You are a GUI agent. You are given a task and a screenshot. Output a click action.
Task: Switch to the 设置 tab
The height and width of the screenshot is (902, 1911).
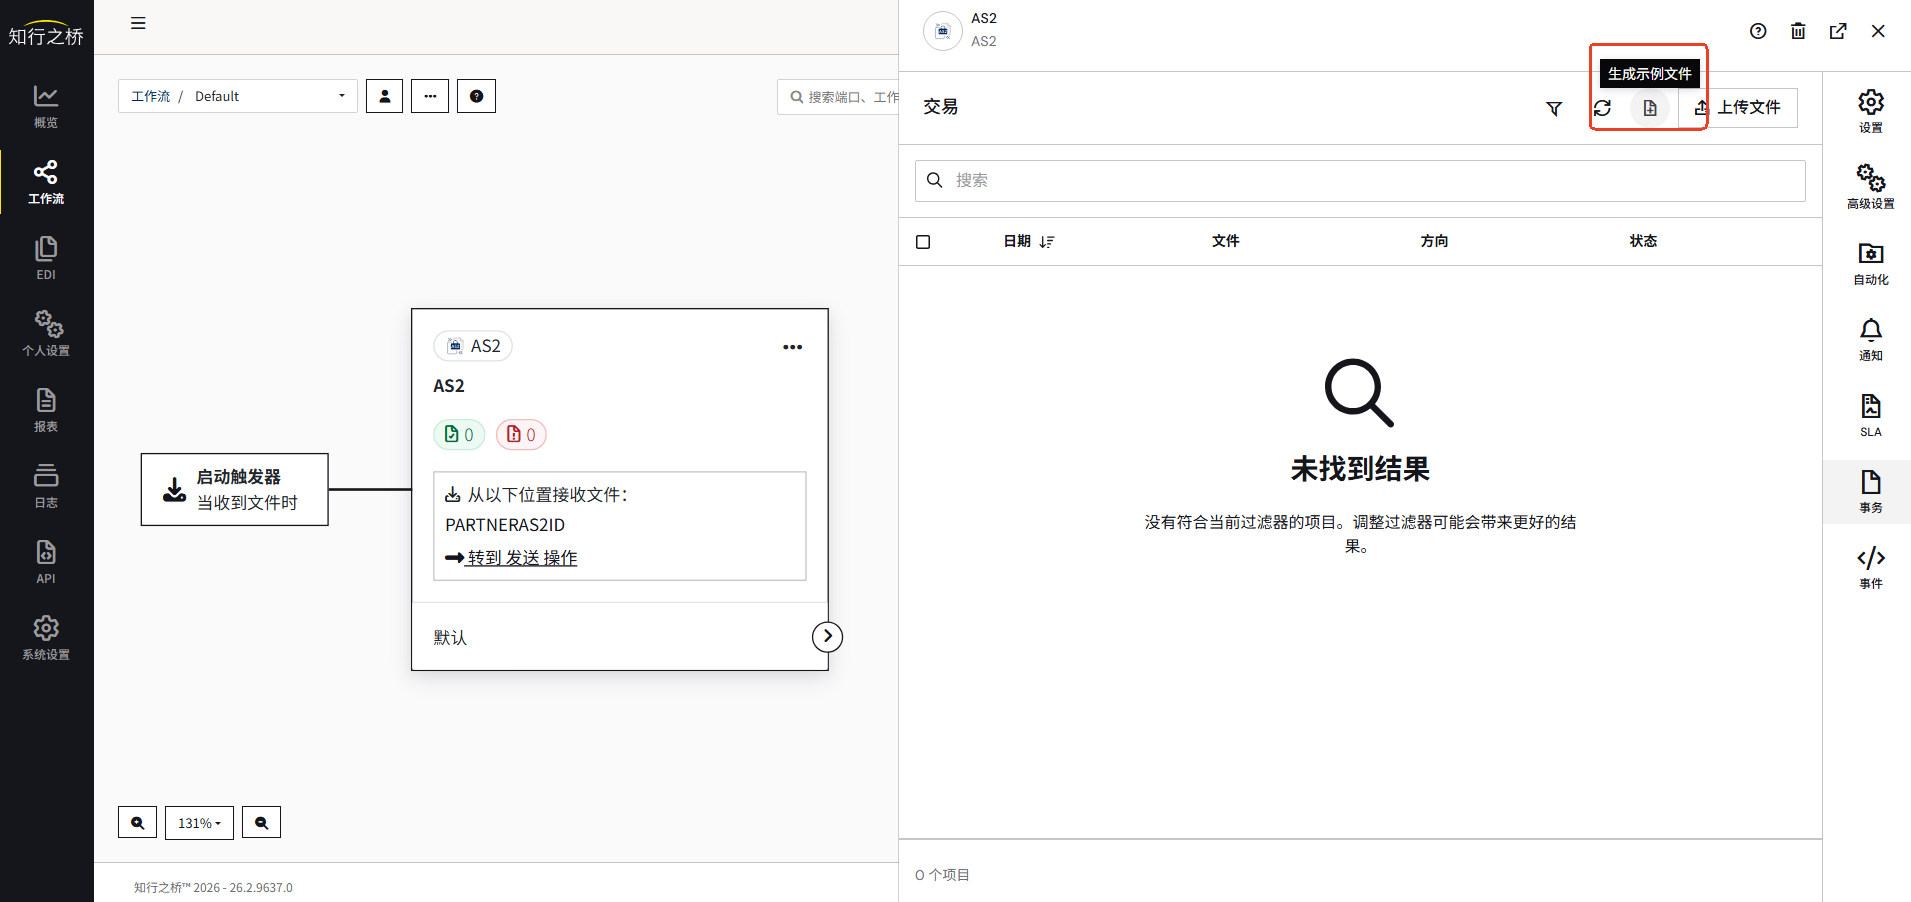click(x=1871, y=111)
